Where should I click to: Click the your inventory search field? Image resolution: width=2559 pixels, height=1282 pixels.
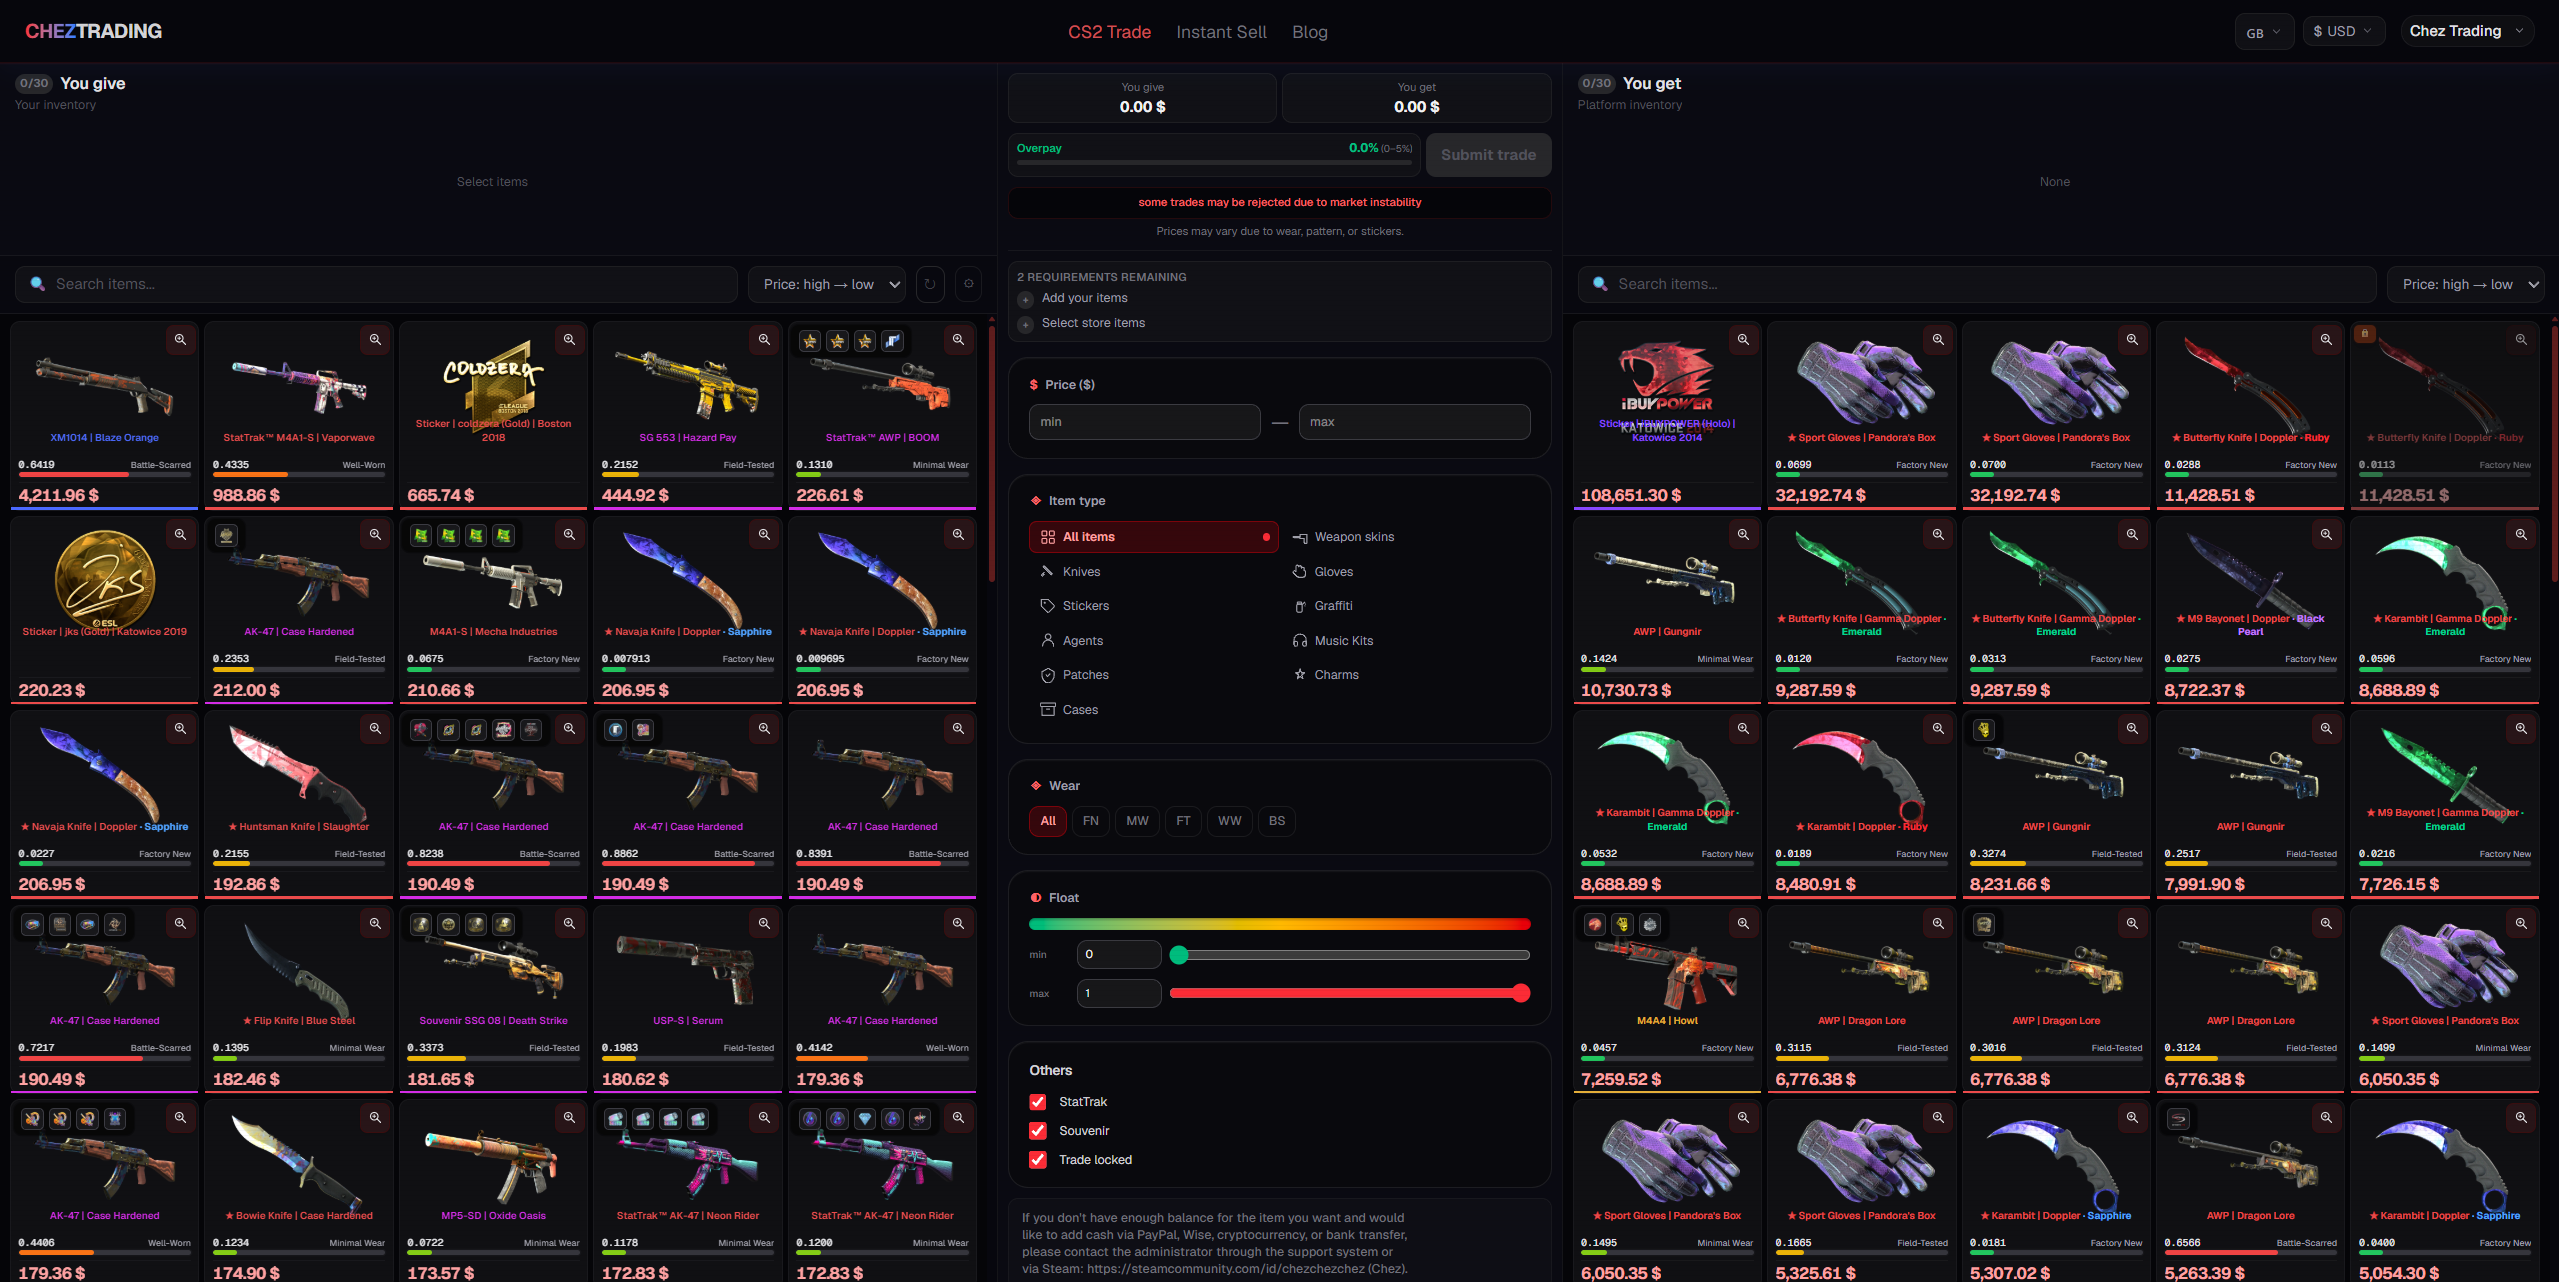click(x=376, y=284)
